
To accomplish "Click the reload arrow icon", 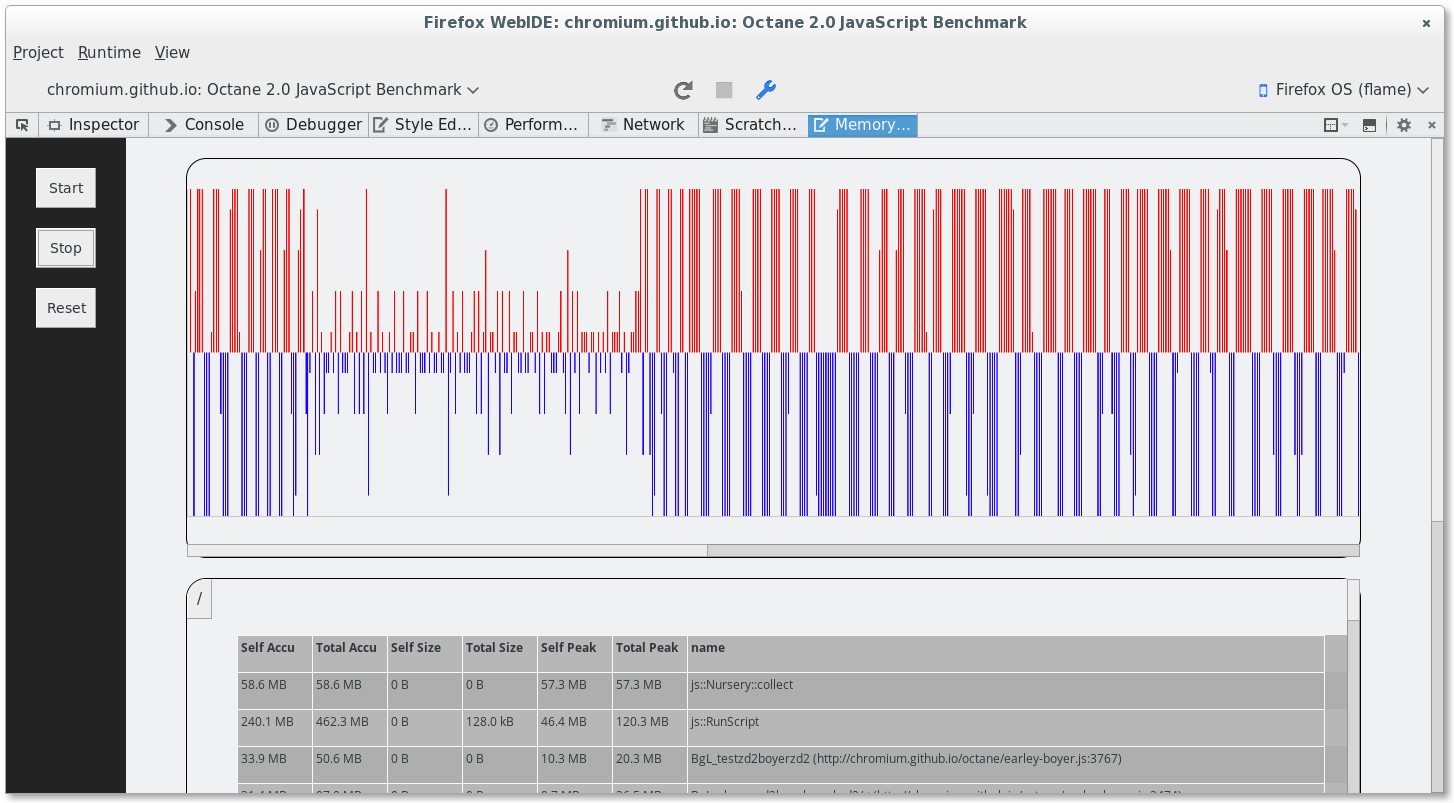I will 683,90.
